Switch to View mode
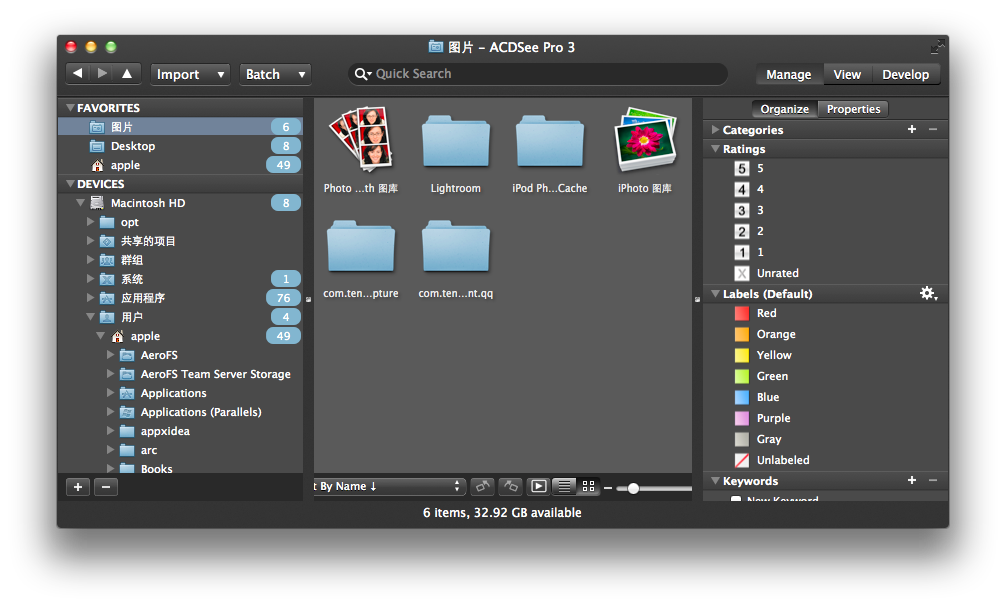 pos(847,74)
